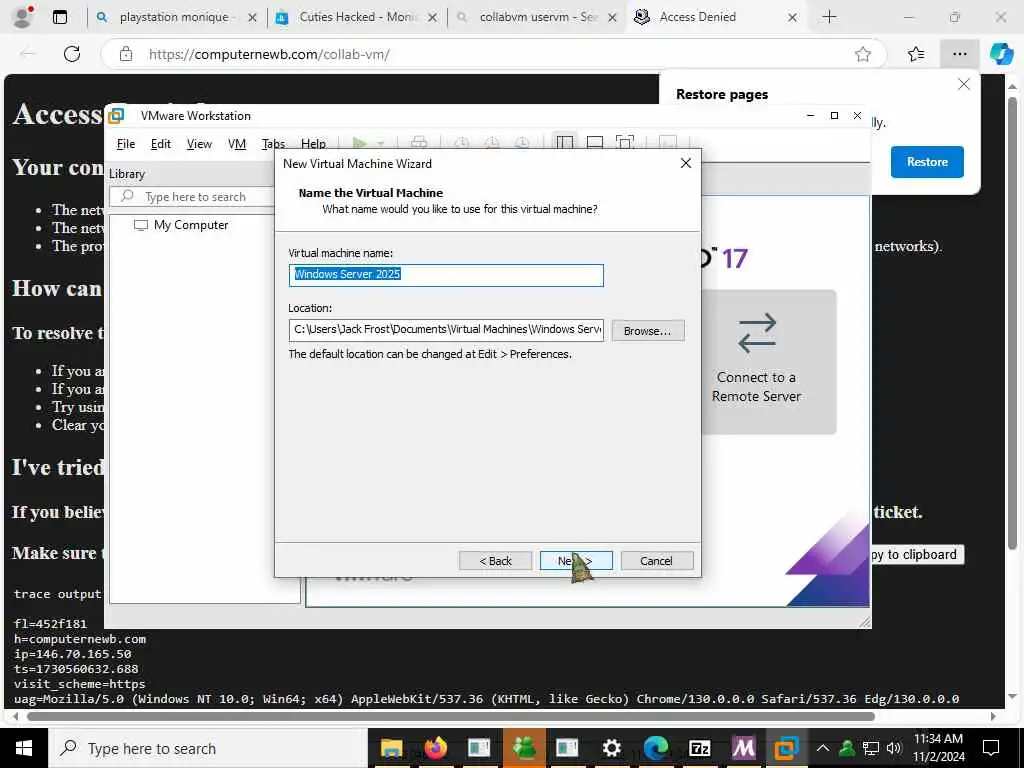Show hidden system tray icons
The height and width of the screenshot is (768, 1024).
point(823,748)
